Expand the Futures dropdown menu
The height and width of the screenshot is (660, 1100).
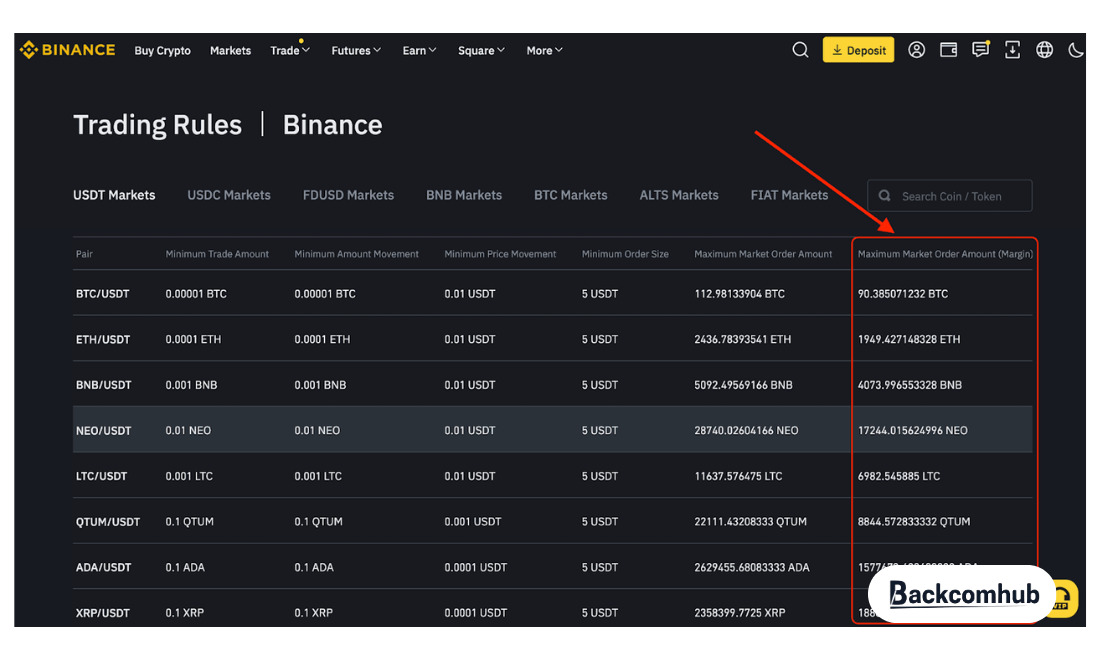coord(356,50)
